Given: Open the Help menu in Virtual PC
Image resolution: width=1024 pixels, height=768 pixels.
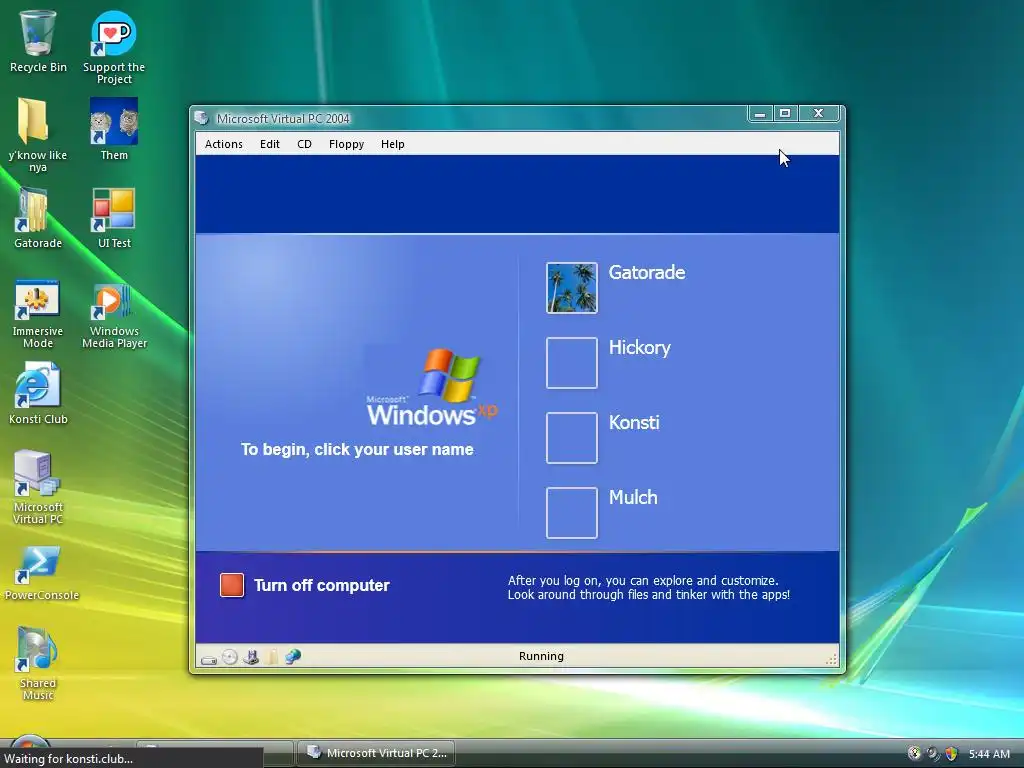Looking at the screenshot, I should coord(392,144).
